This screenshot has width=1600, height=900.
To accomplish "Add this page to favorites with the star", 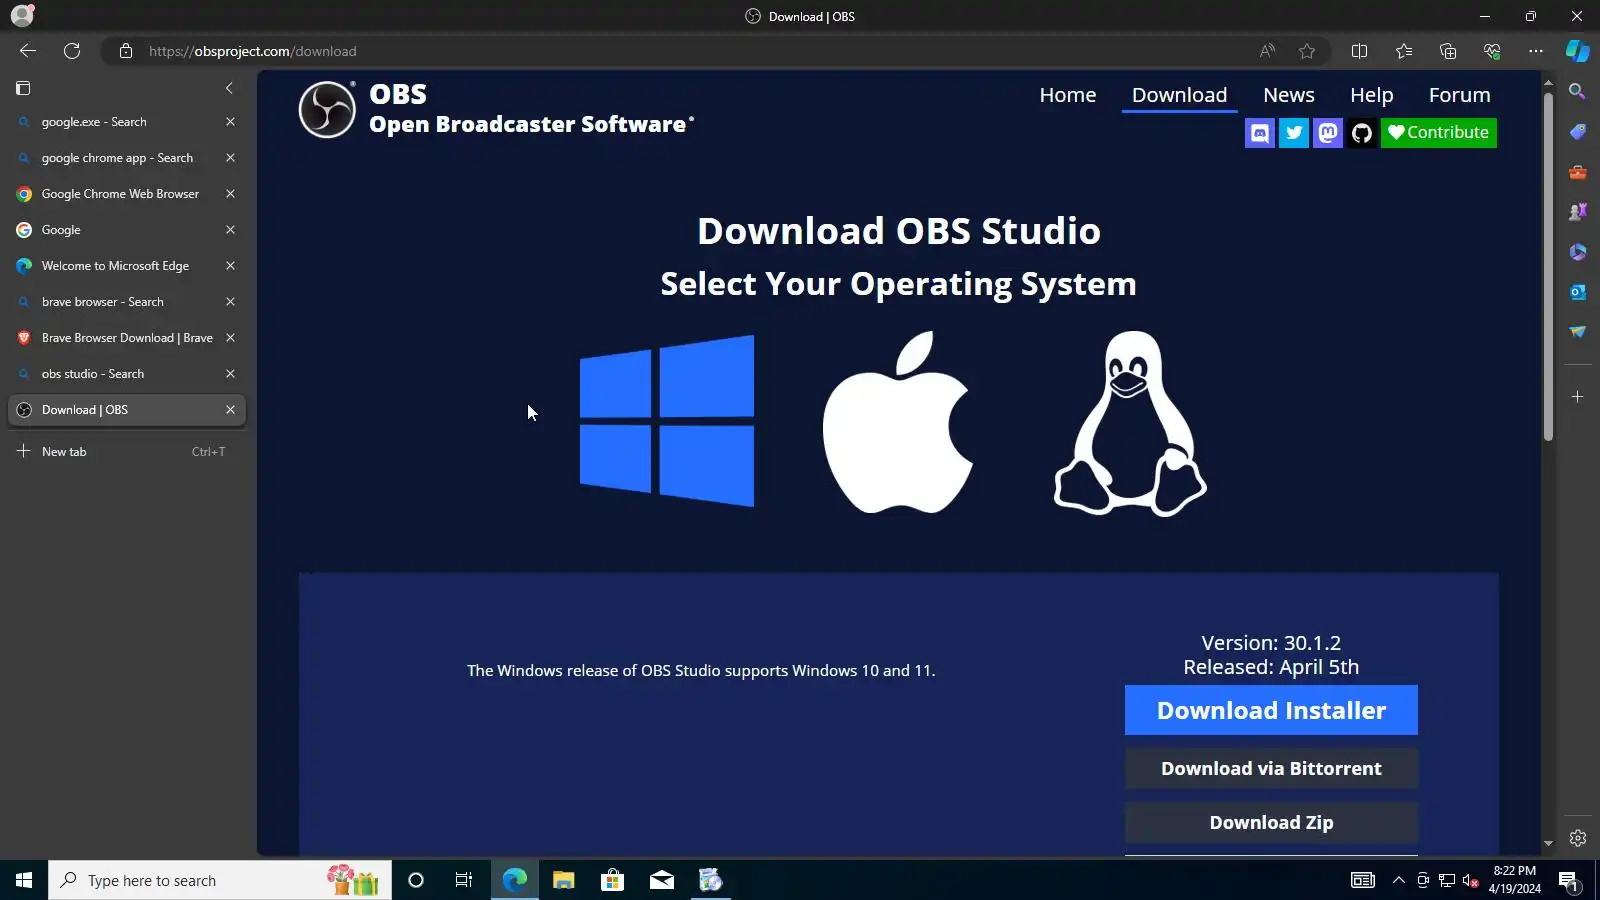I will click(1307, 51).
